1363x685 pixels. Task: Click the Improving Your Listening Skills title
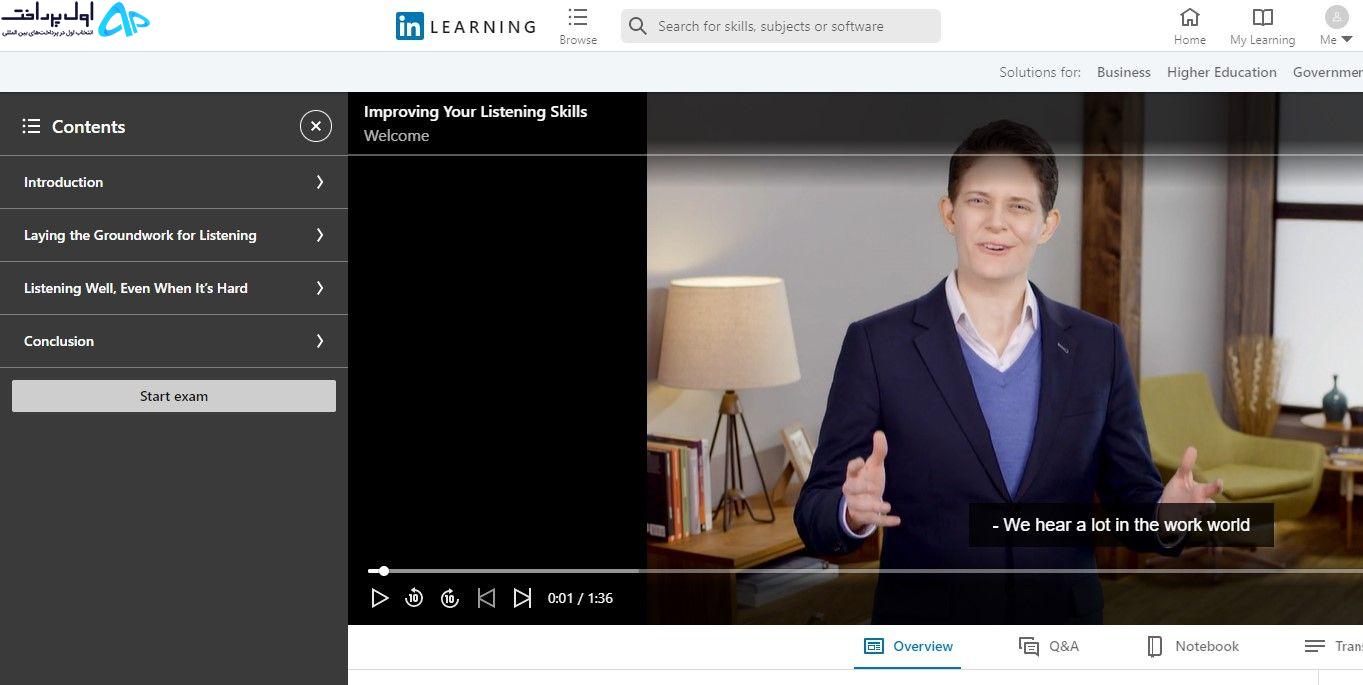click(x=475, y=112)
